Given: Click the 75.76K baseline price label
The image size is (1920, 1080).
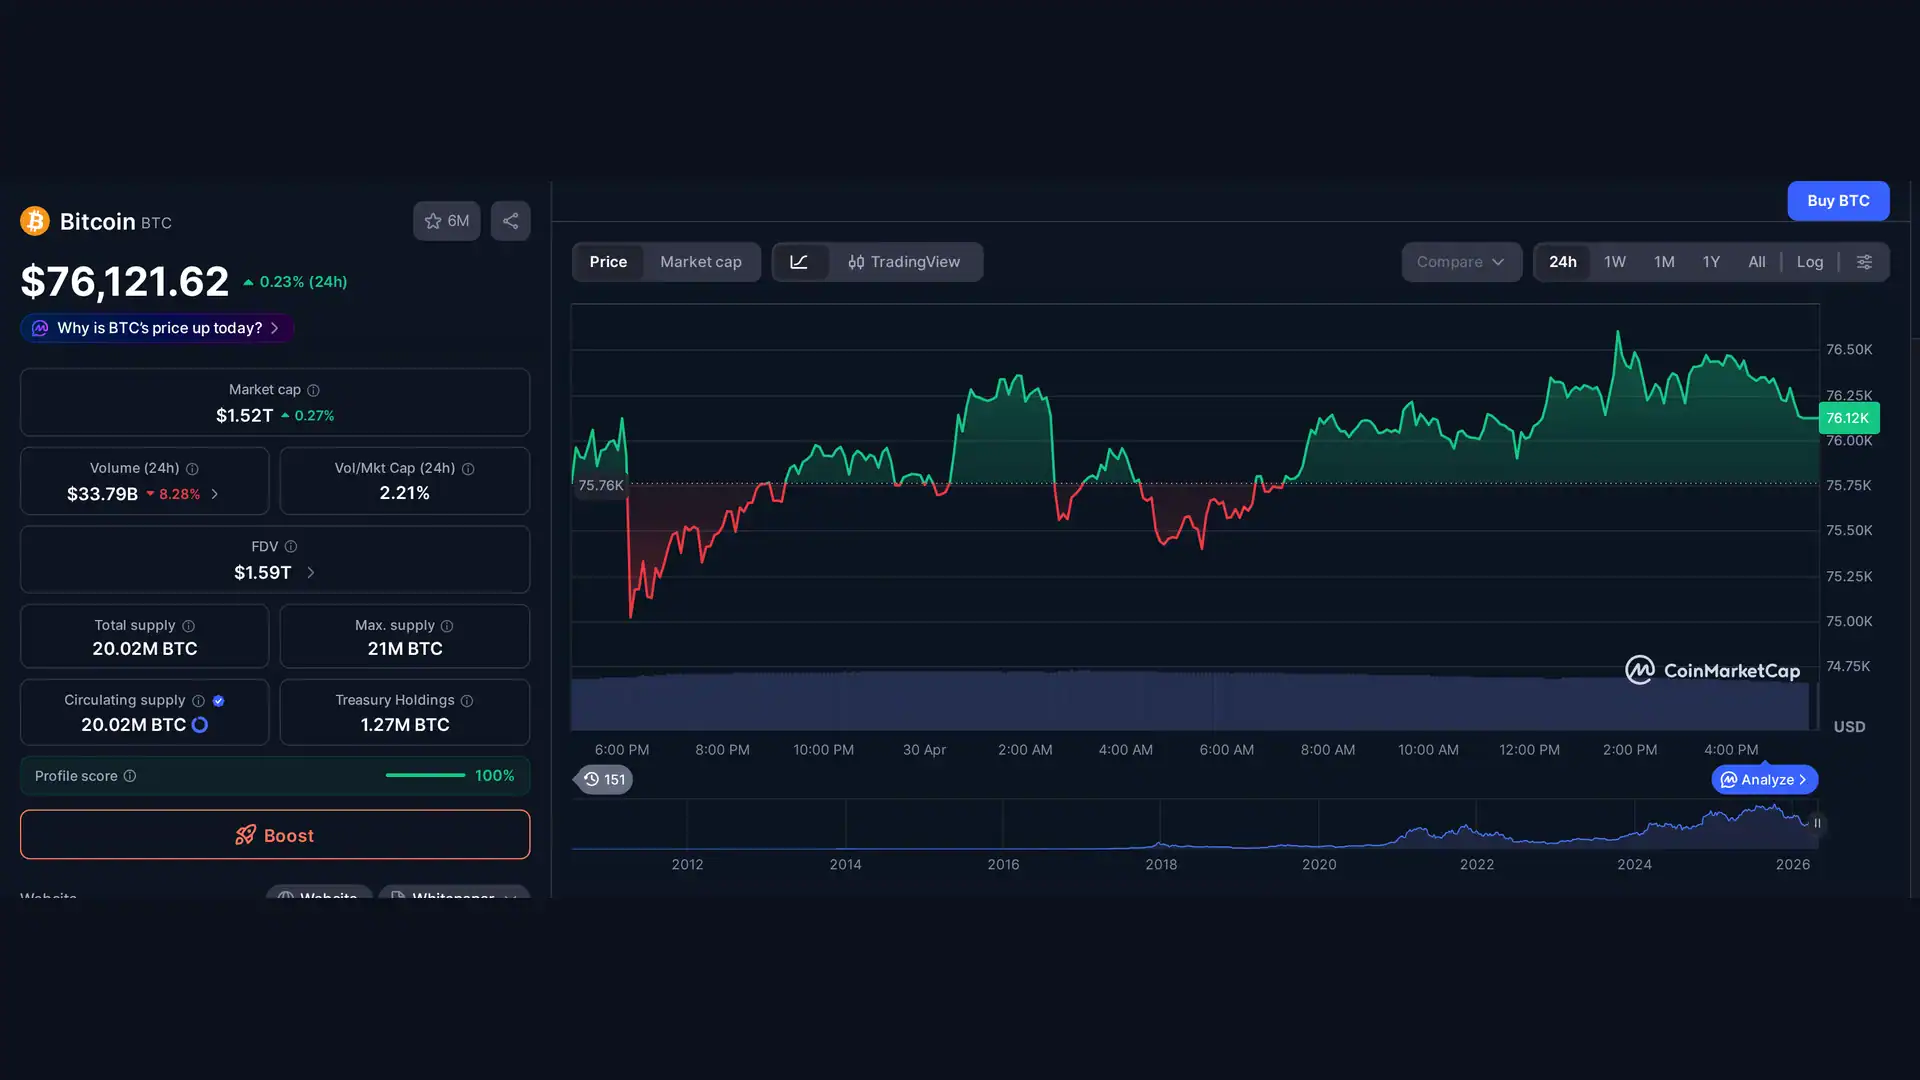Looking at the screenshot, I should [600, 486].
